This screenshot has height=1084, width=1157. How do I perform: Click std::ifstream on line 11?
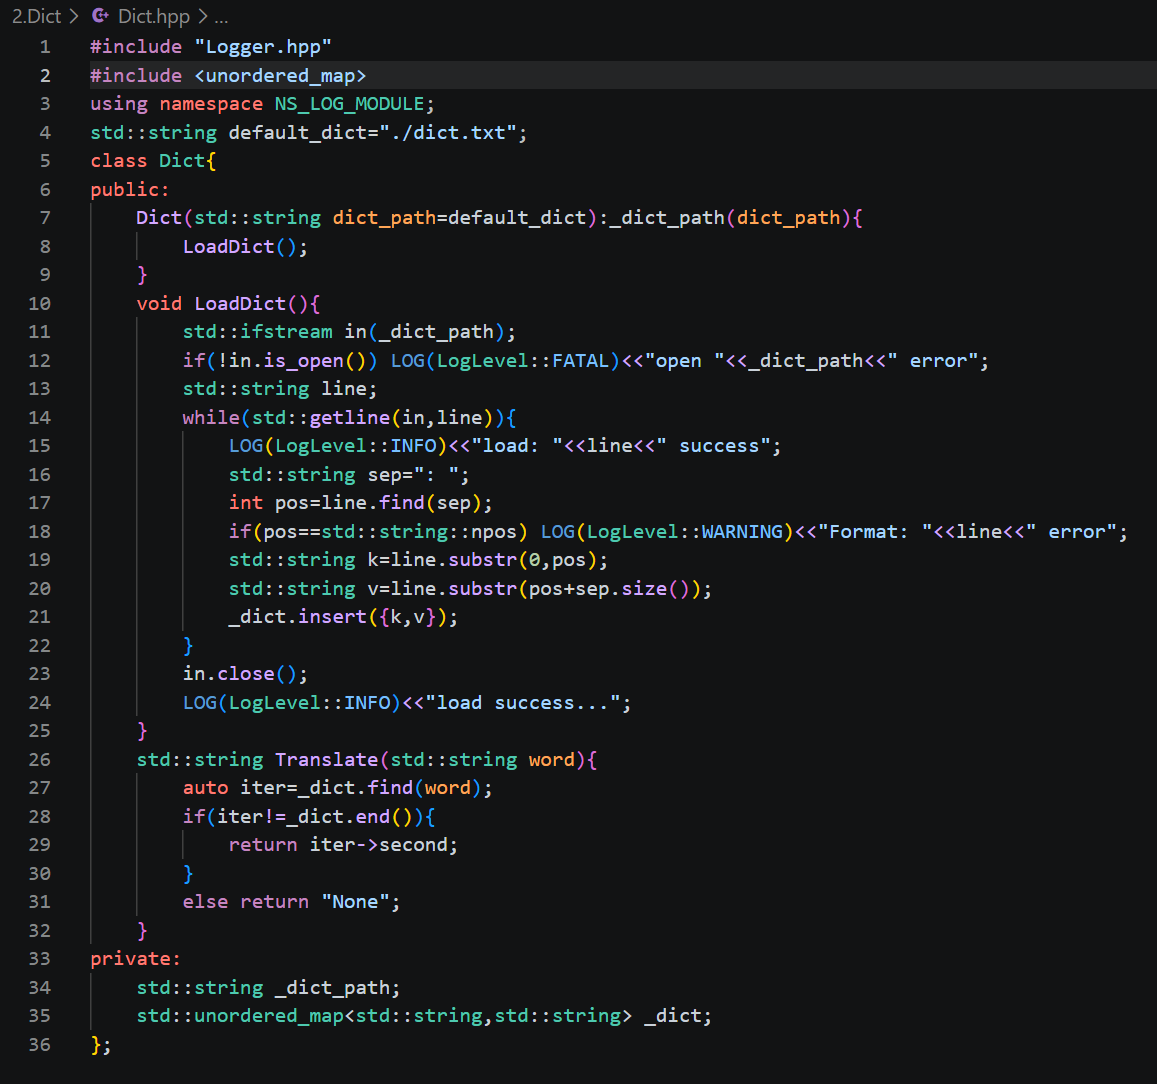(258, 332)
